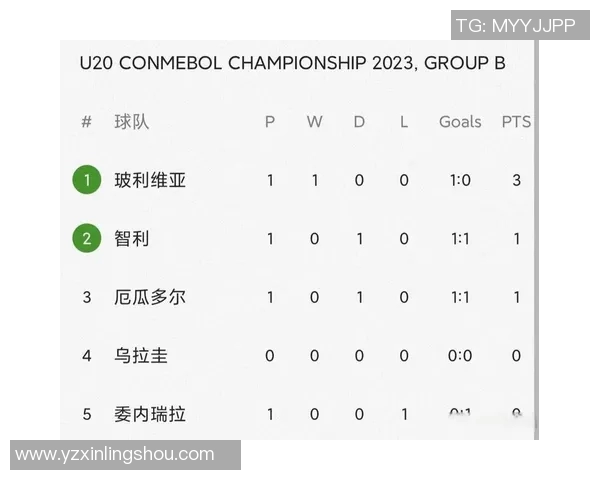Open the 智利 team entry

tap(132, 239)
